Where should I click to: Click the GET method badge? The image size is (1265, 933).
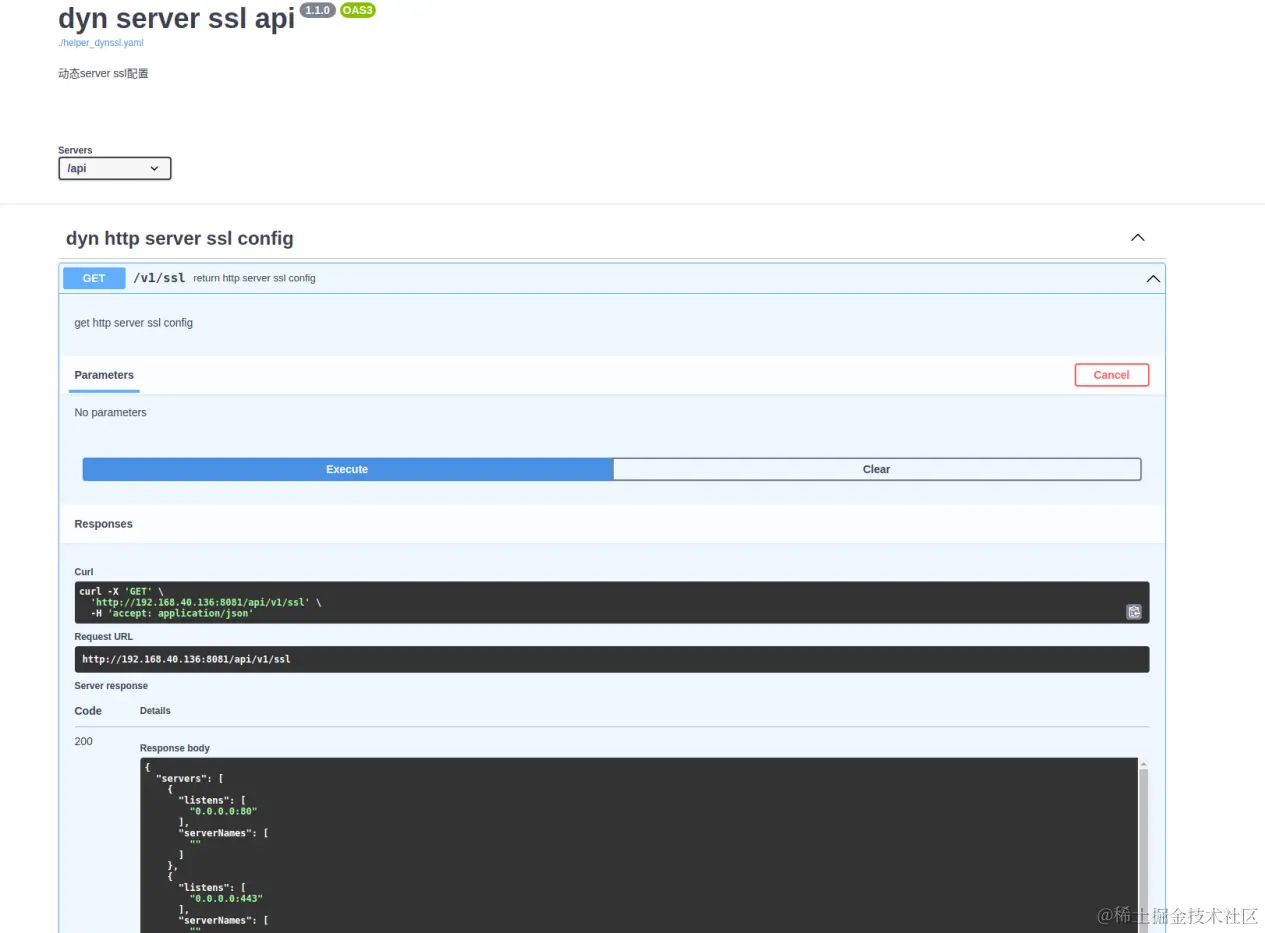tap(94, 278)
